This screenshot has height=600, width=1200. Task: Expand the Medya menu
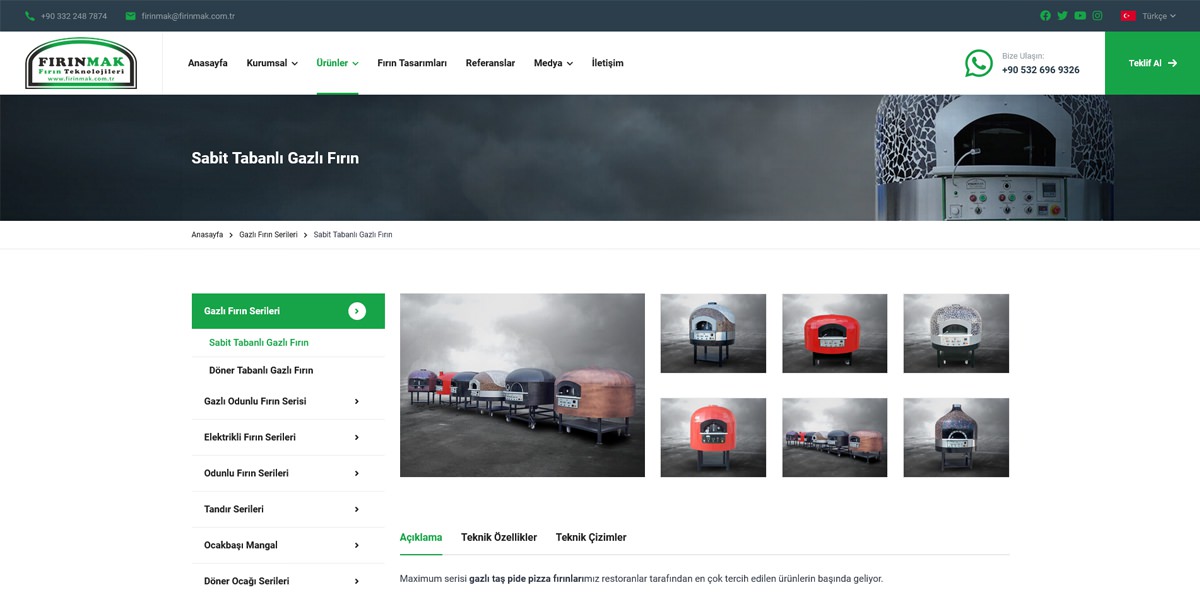point(553,63)
